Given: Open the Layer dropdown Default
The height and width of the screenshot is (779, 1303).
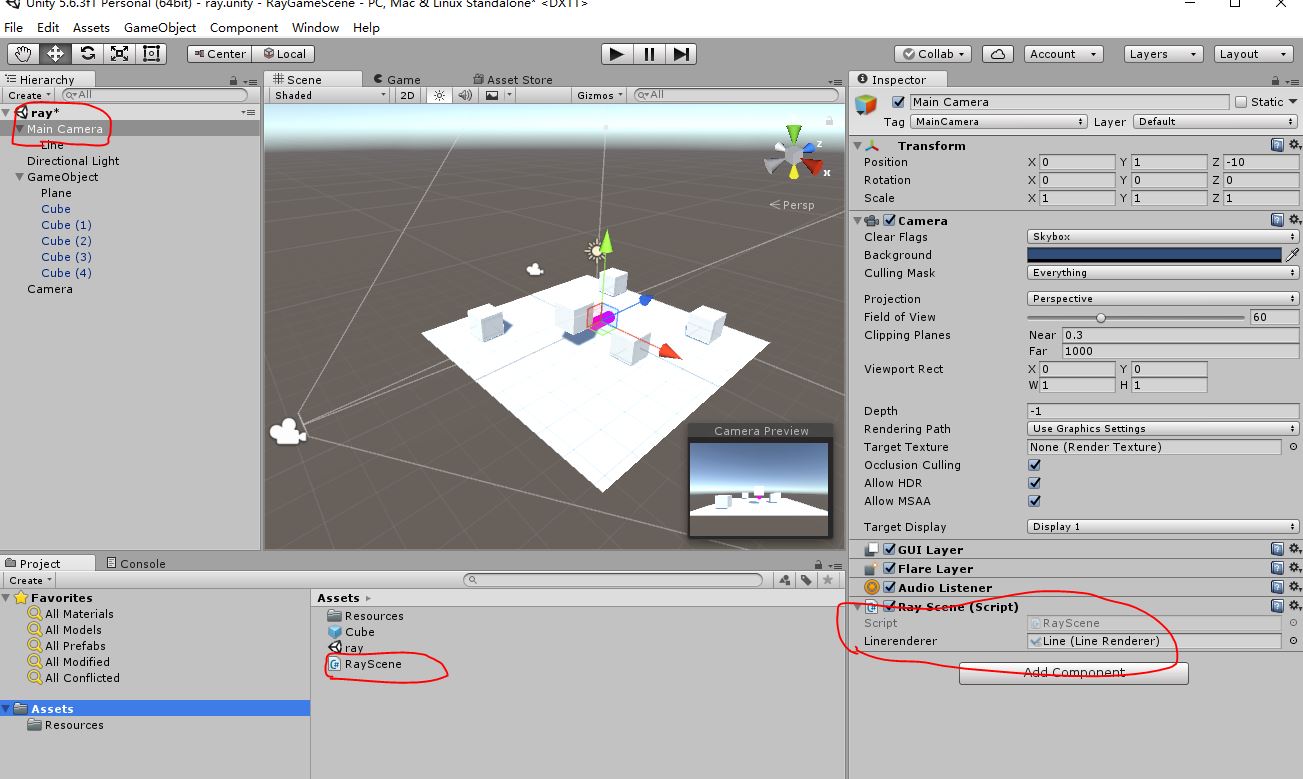Looking at the screenshot, I should pos(1216,121).
